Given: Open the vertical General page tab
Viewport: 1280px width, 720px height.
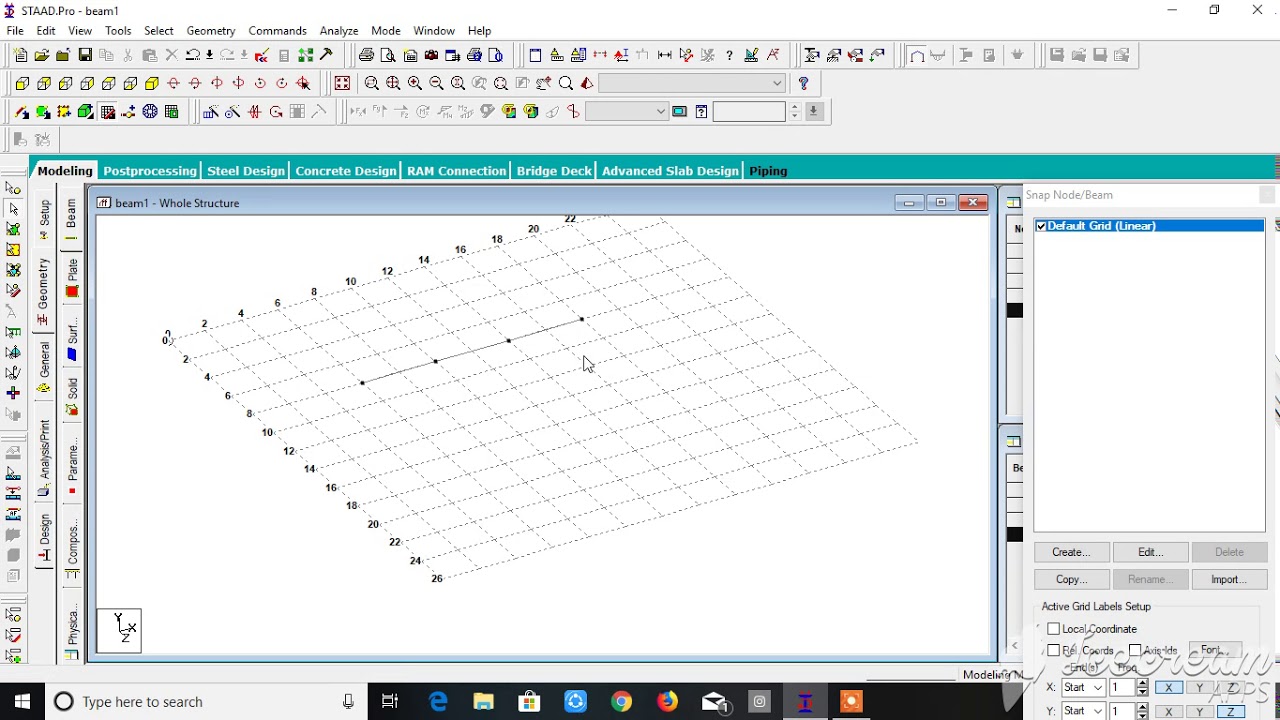Looking at the screenshot, I should point(44,367).
